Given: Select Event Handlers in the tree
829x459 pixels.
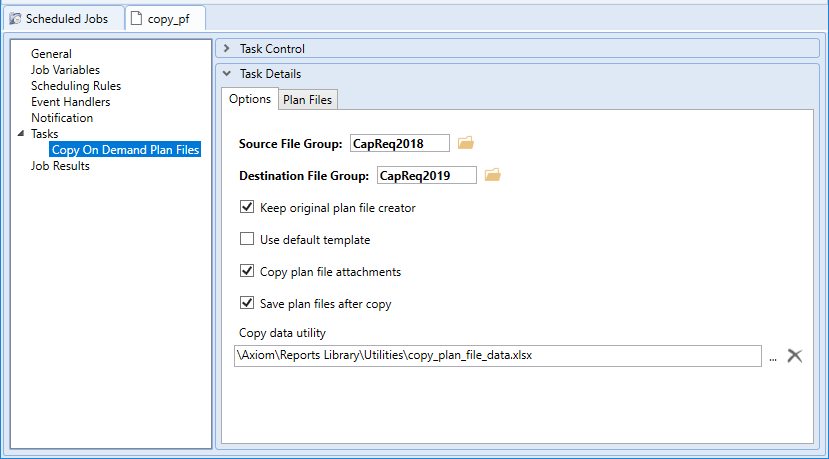Looking at the screenshot, I should pyautogui.click(x=71, y=102).
